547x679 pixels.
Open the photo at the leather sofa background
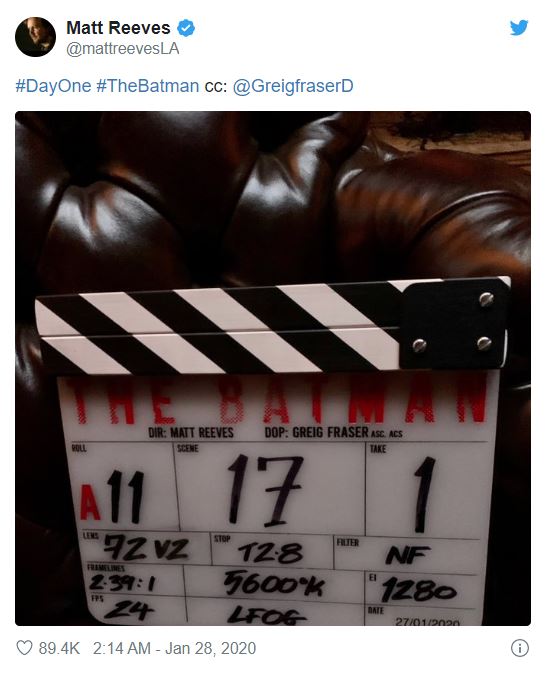(273, 195)
